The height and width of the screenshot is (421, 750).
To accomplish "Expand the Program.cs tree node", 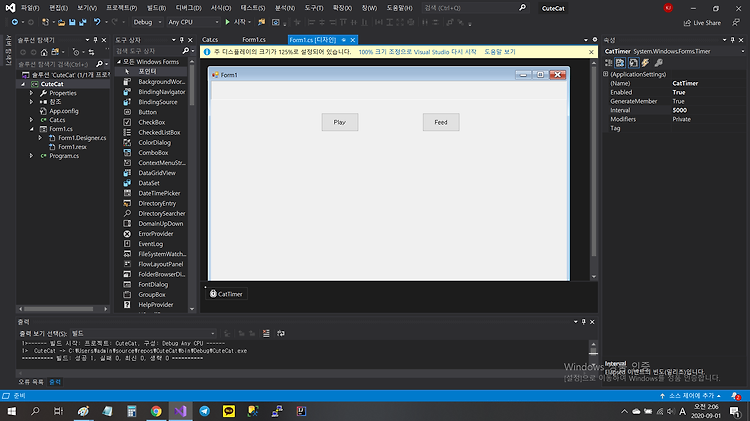I will click(32, 156).
